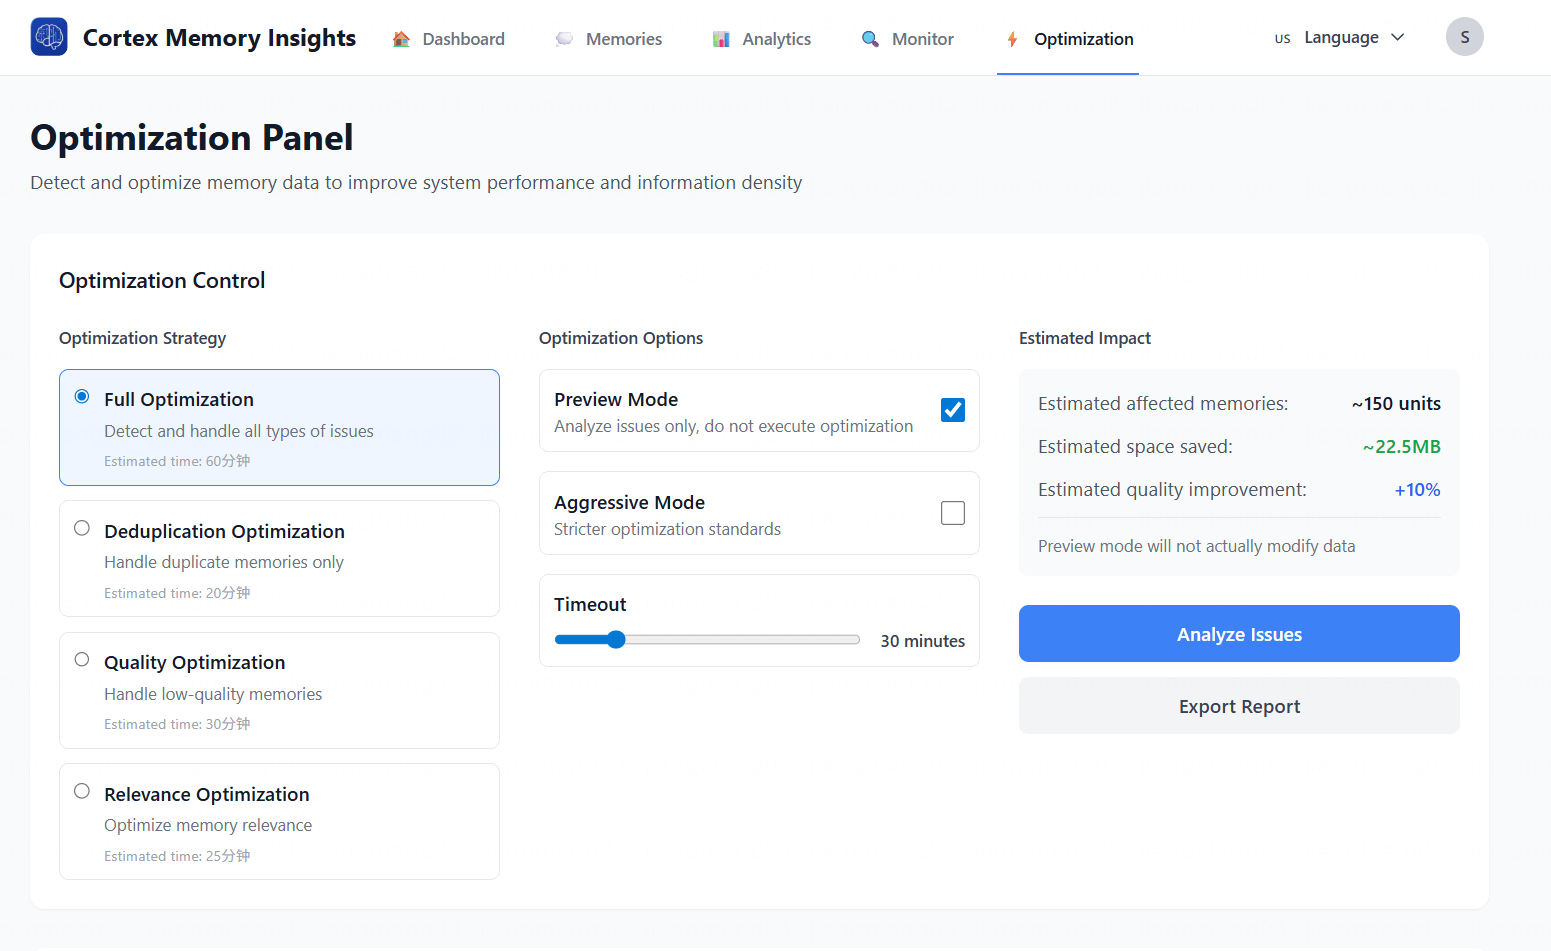Click the Analytics bar chart icon
Screen dimensions: 1551x951
click(721, 39)
